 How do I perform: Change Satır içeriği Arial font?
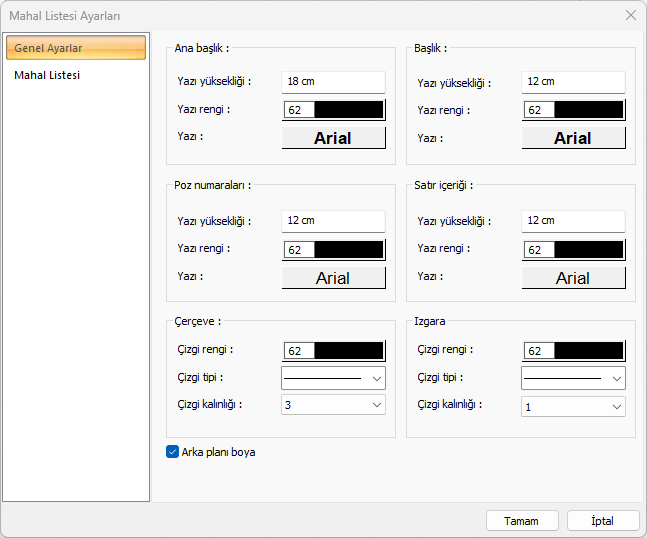573,278
